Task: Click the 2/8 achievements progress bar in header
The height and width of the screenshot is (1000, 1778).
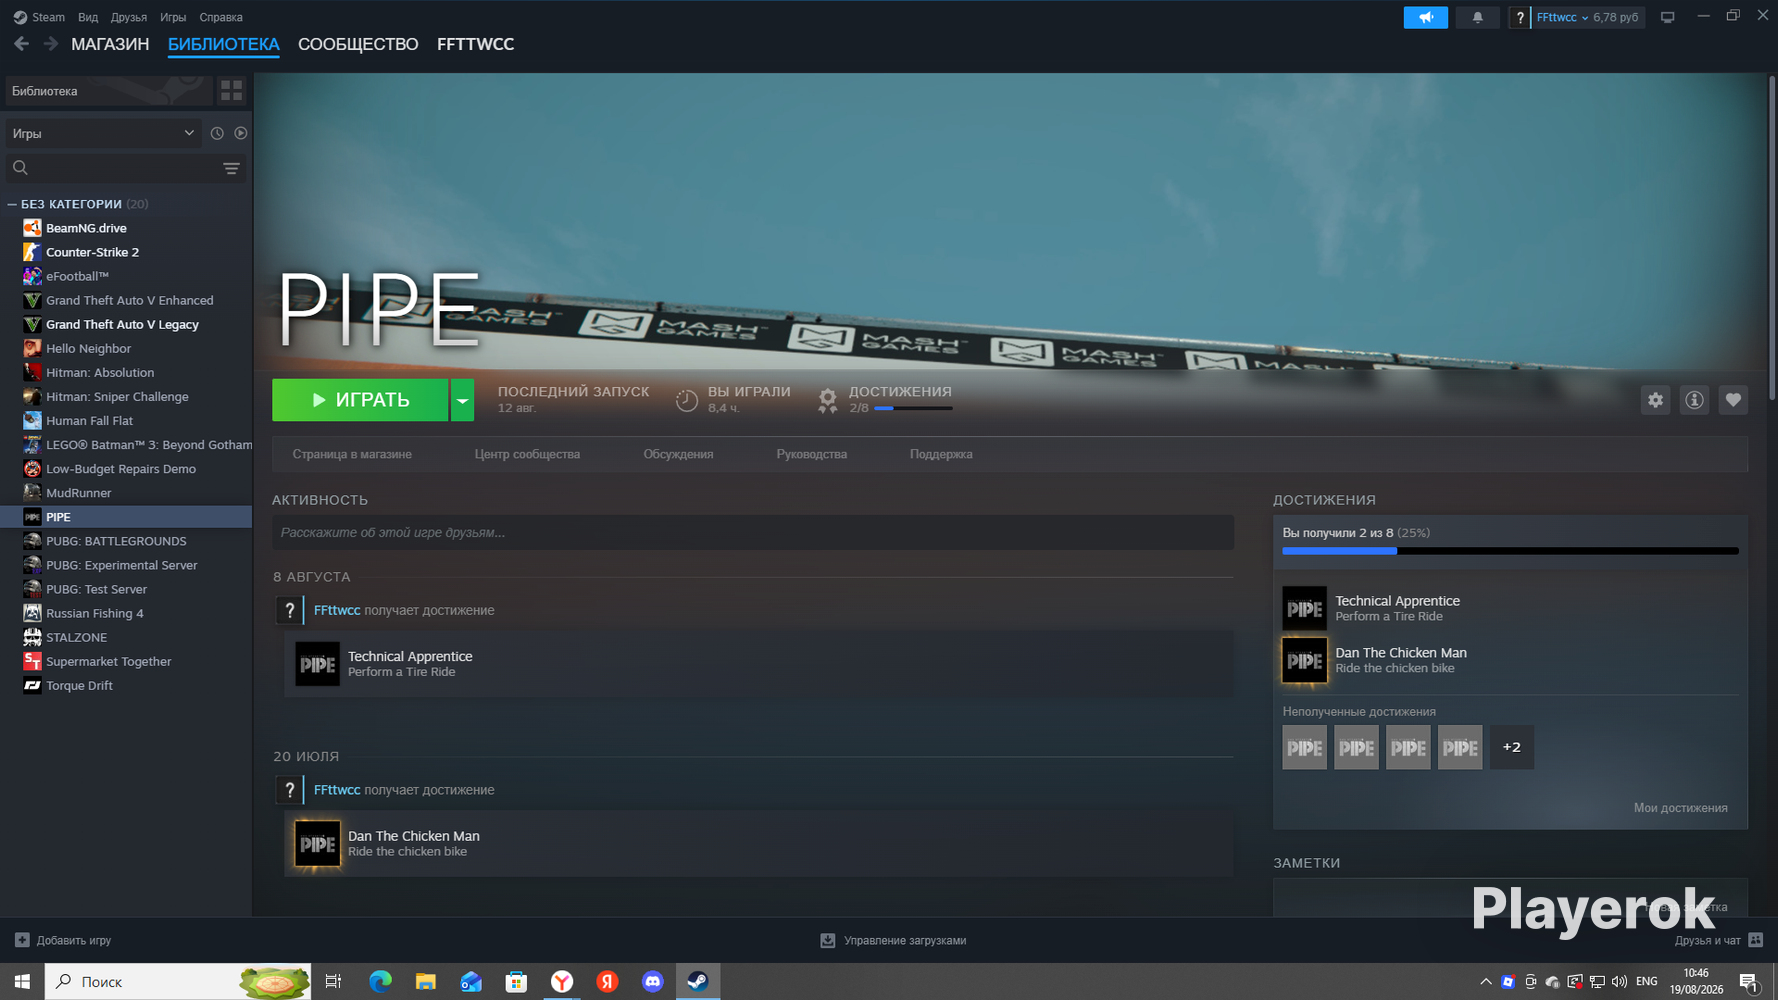Action: pos(913,408)
